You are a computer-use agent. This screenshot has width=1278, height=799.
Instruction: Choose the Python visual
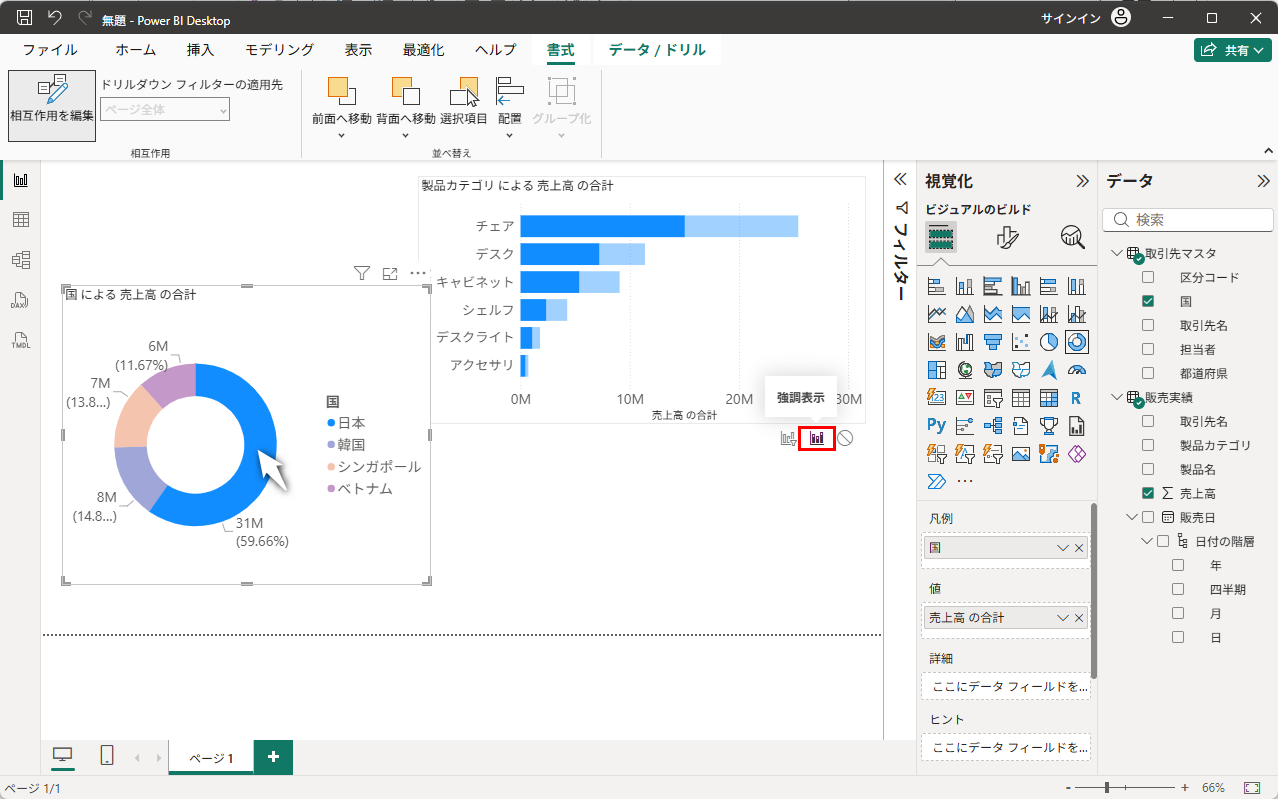point(937,426)
